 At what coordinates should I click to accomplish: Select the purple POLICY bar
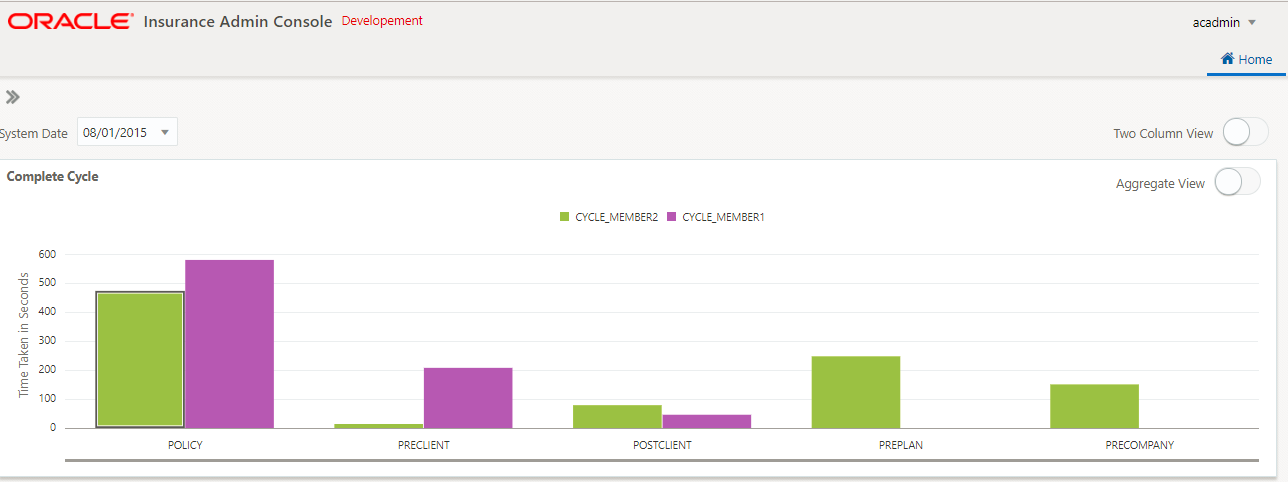pos(229,344)
